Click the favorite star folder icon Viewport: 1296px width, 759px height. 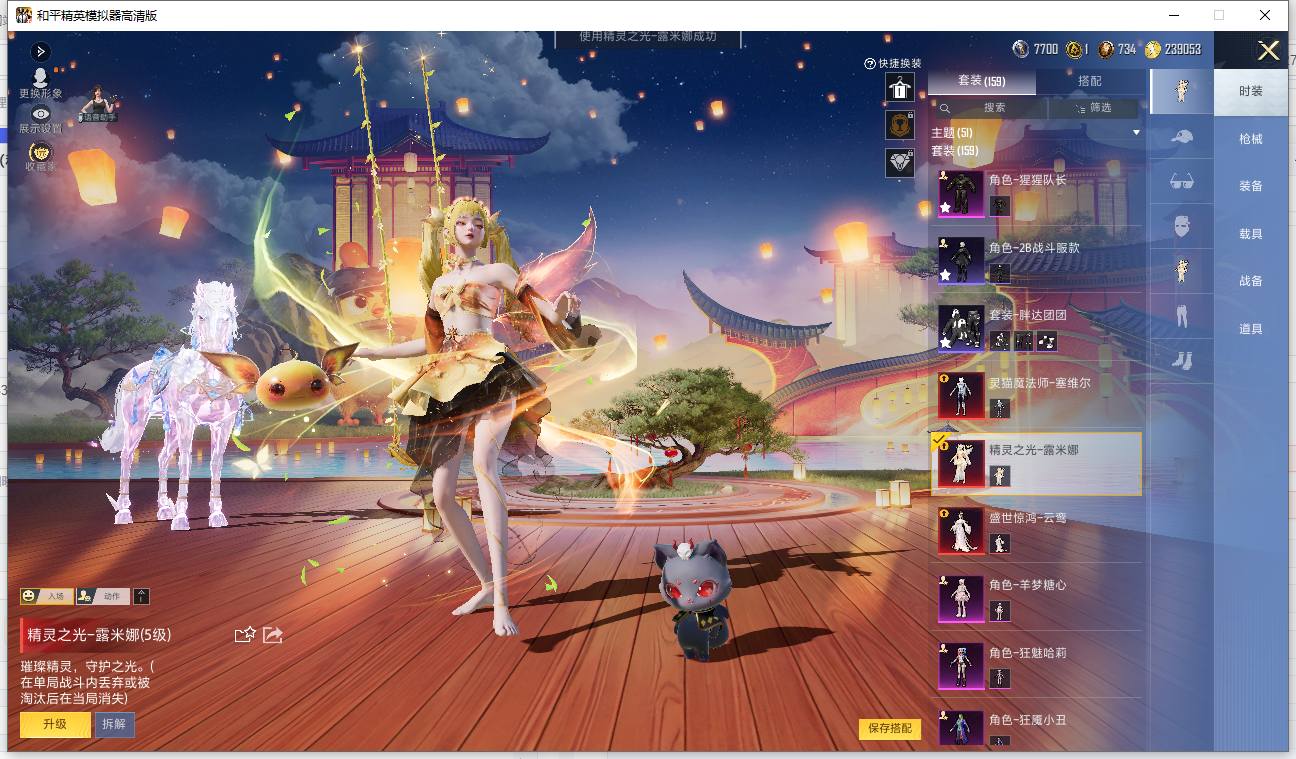[245, 634]
